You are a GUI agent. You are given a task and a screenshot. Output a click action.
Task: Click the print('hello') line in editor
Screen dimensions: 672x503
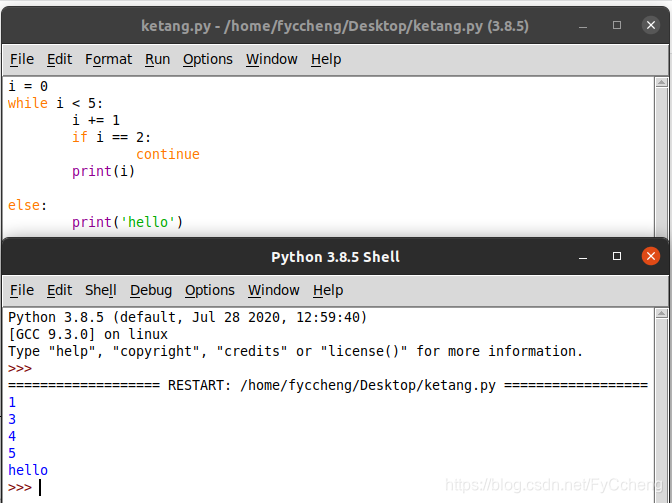coord(127,222)
